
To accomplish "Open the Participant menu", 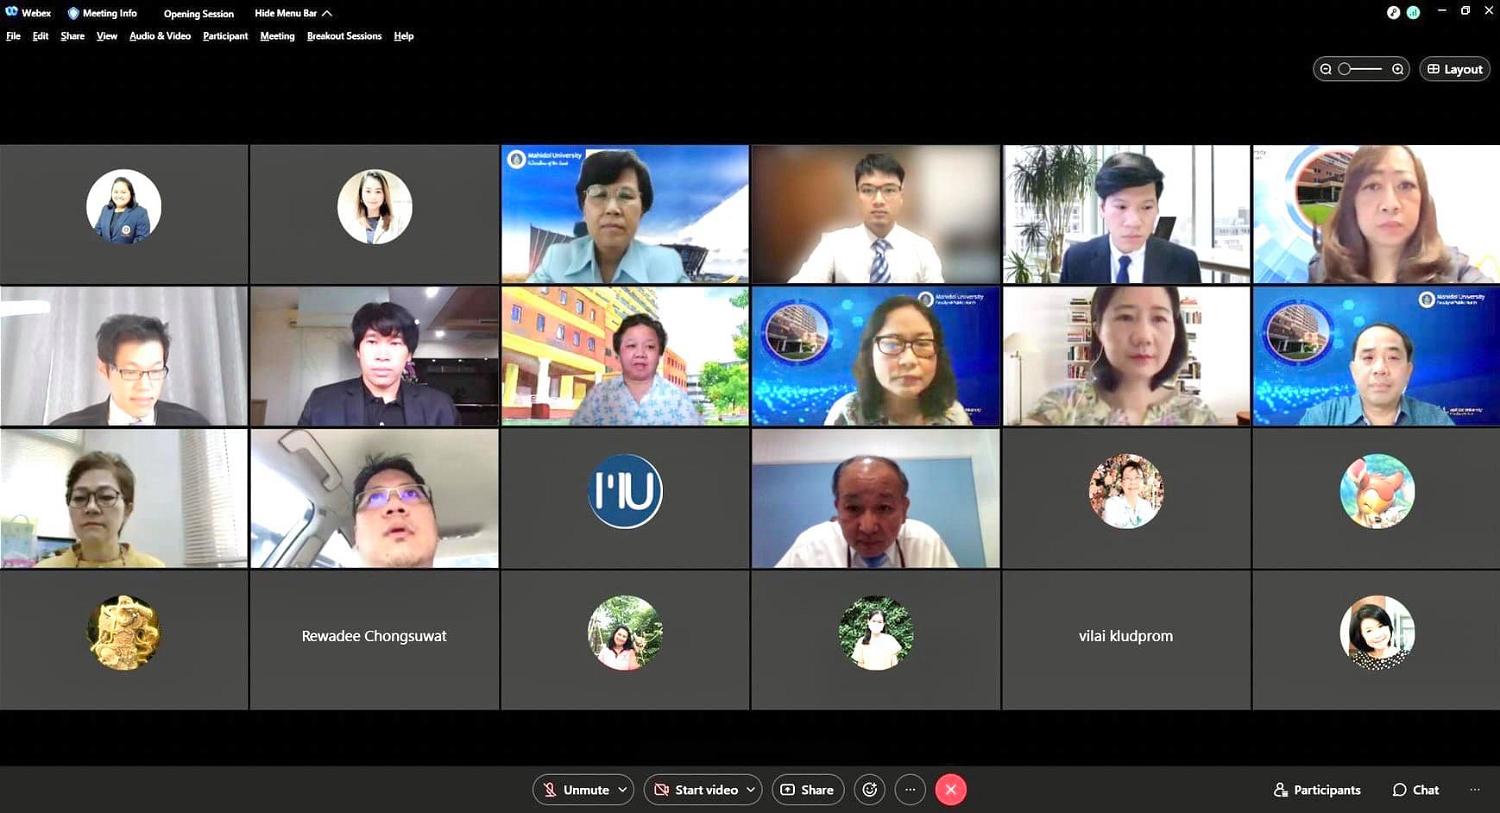I will (x=225, y=36).
